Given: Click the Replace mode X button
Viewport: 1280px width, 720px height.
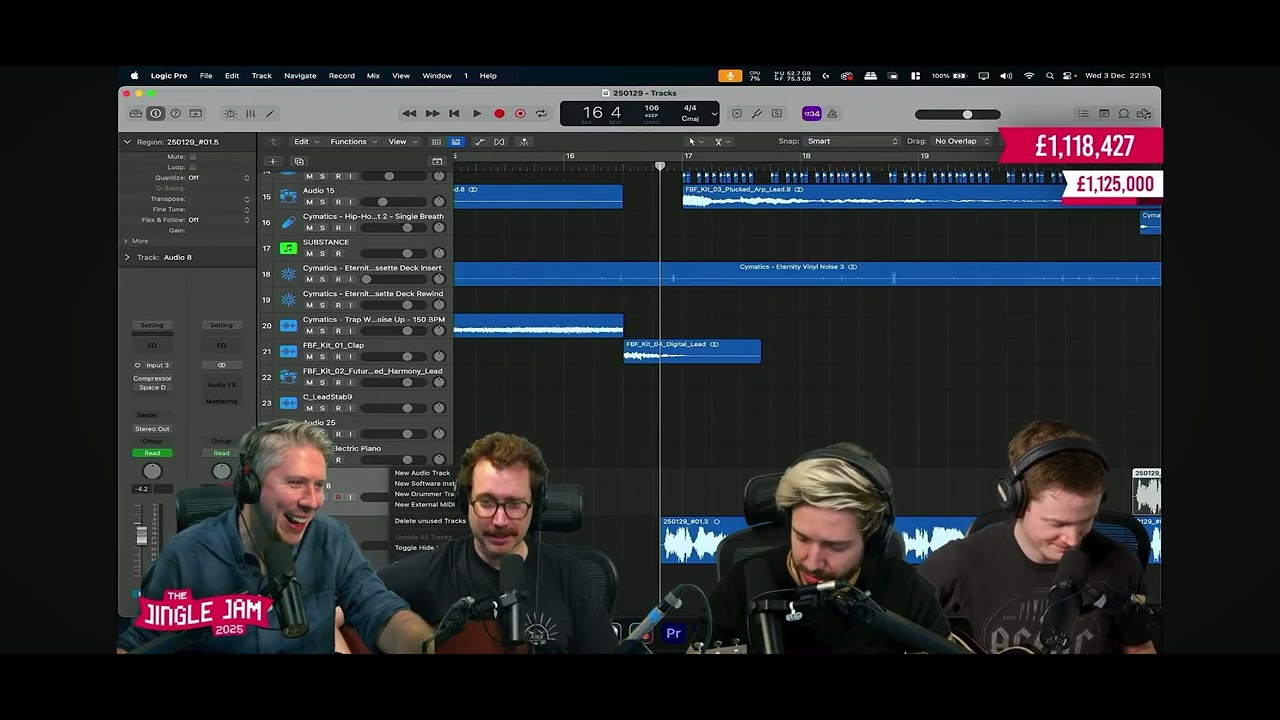Looking at the screenshot, I should pos(737,114).
